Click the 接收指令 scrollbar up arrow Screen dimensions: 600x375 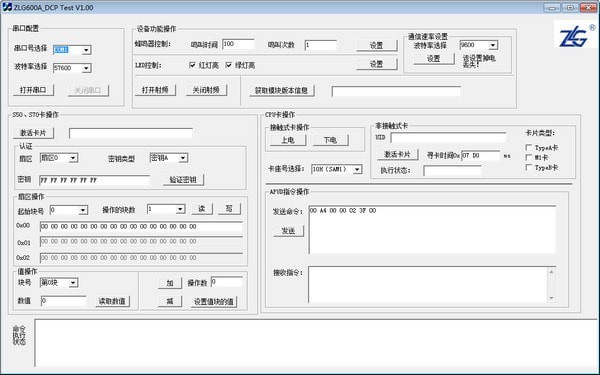(x=551, y=272)
